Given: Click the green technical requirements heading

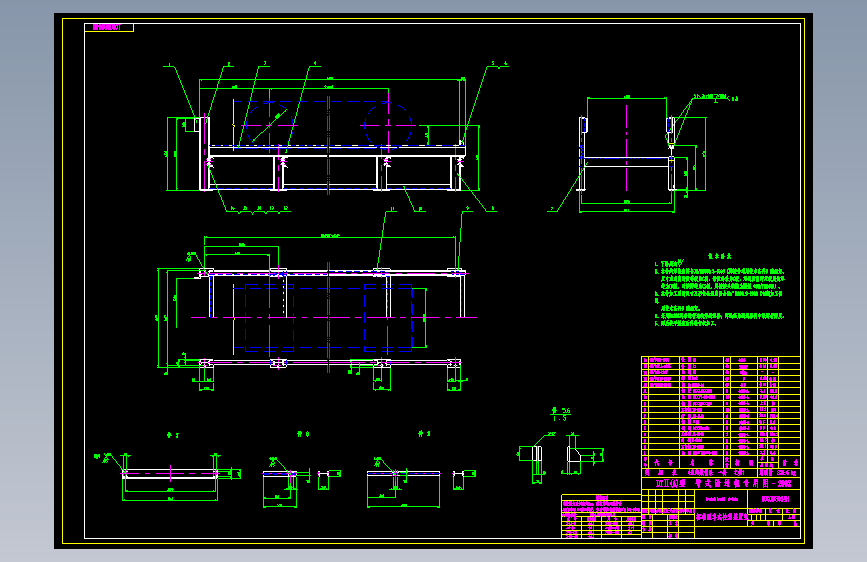Looking at the screenshot, I should coord(719,256).
